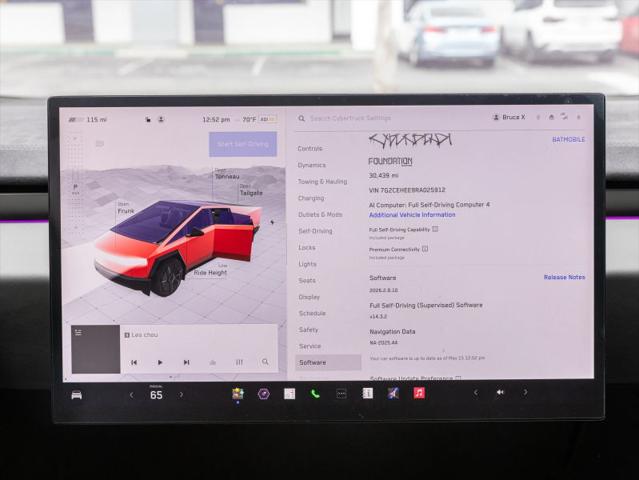Open Outlets & Mods menu

tap(320, 215)
